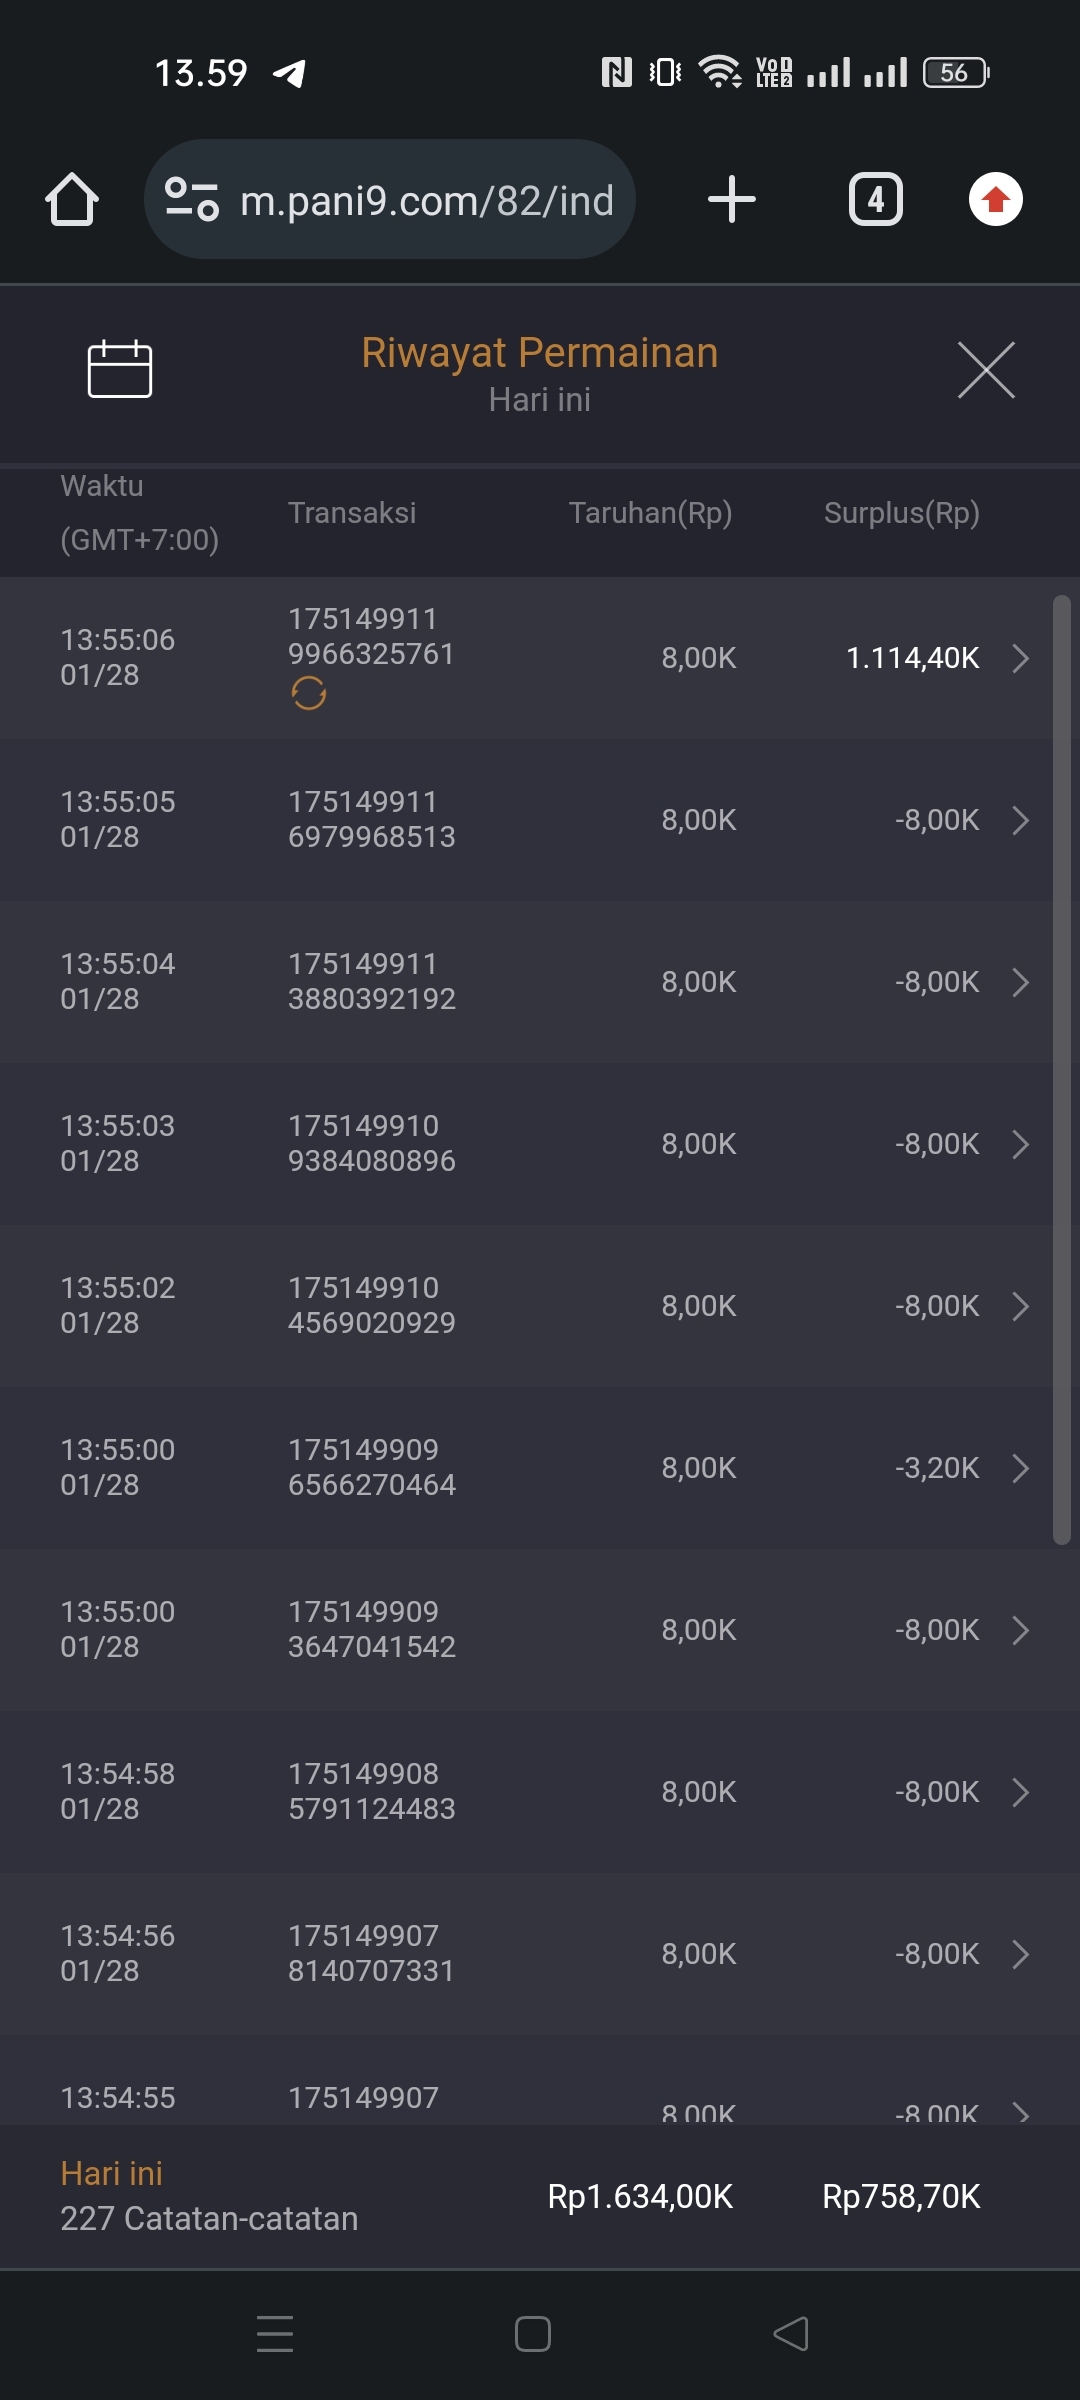This screenshot has height=2400, width=1080.
Task: Tap the Hari ini summary label
Action: click(112, 2173)
